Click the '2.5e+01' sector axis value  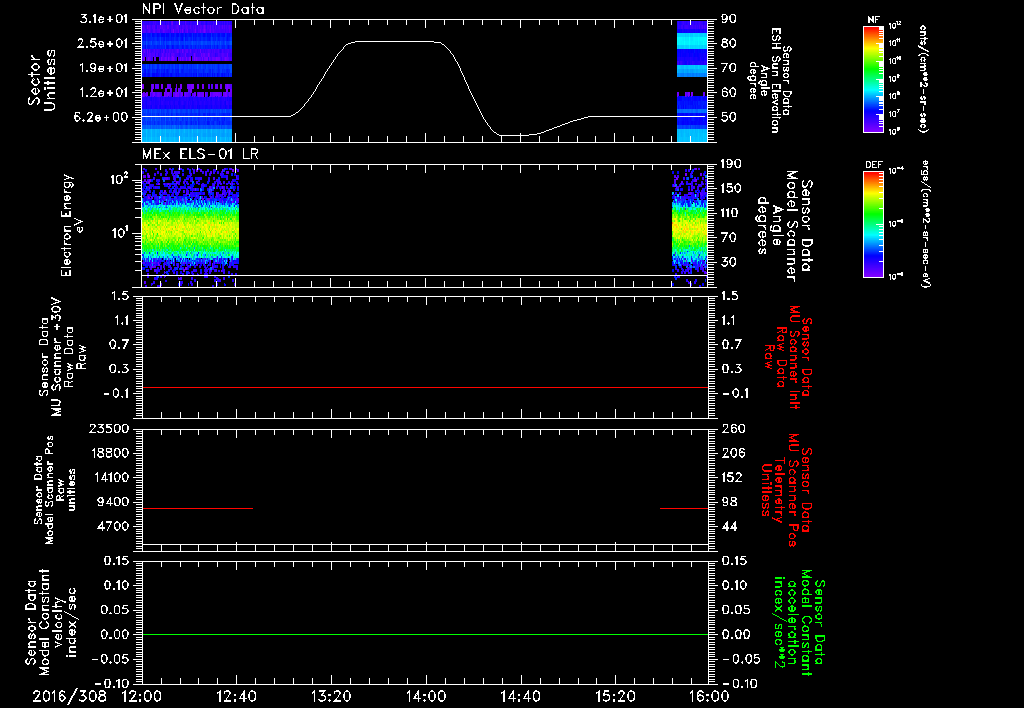104,43
